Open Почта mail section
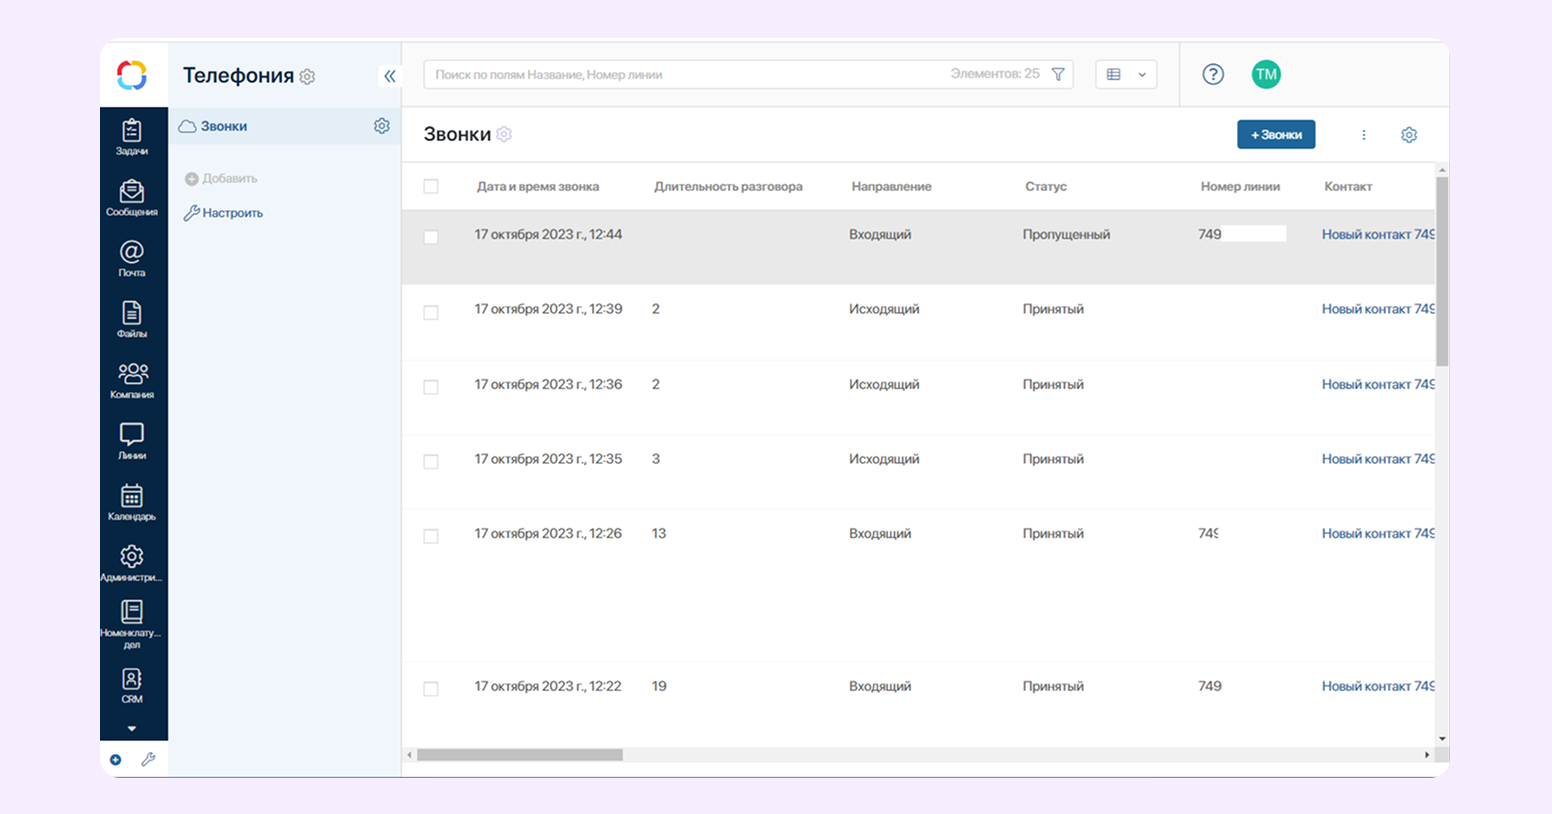 pos(132,259)
